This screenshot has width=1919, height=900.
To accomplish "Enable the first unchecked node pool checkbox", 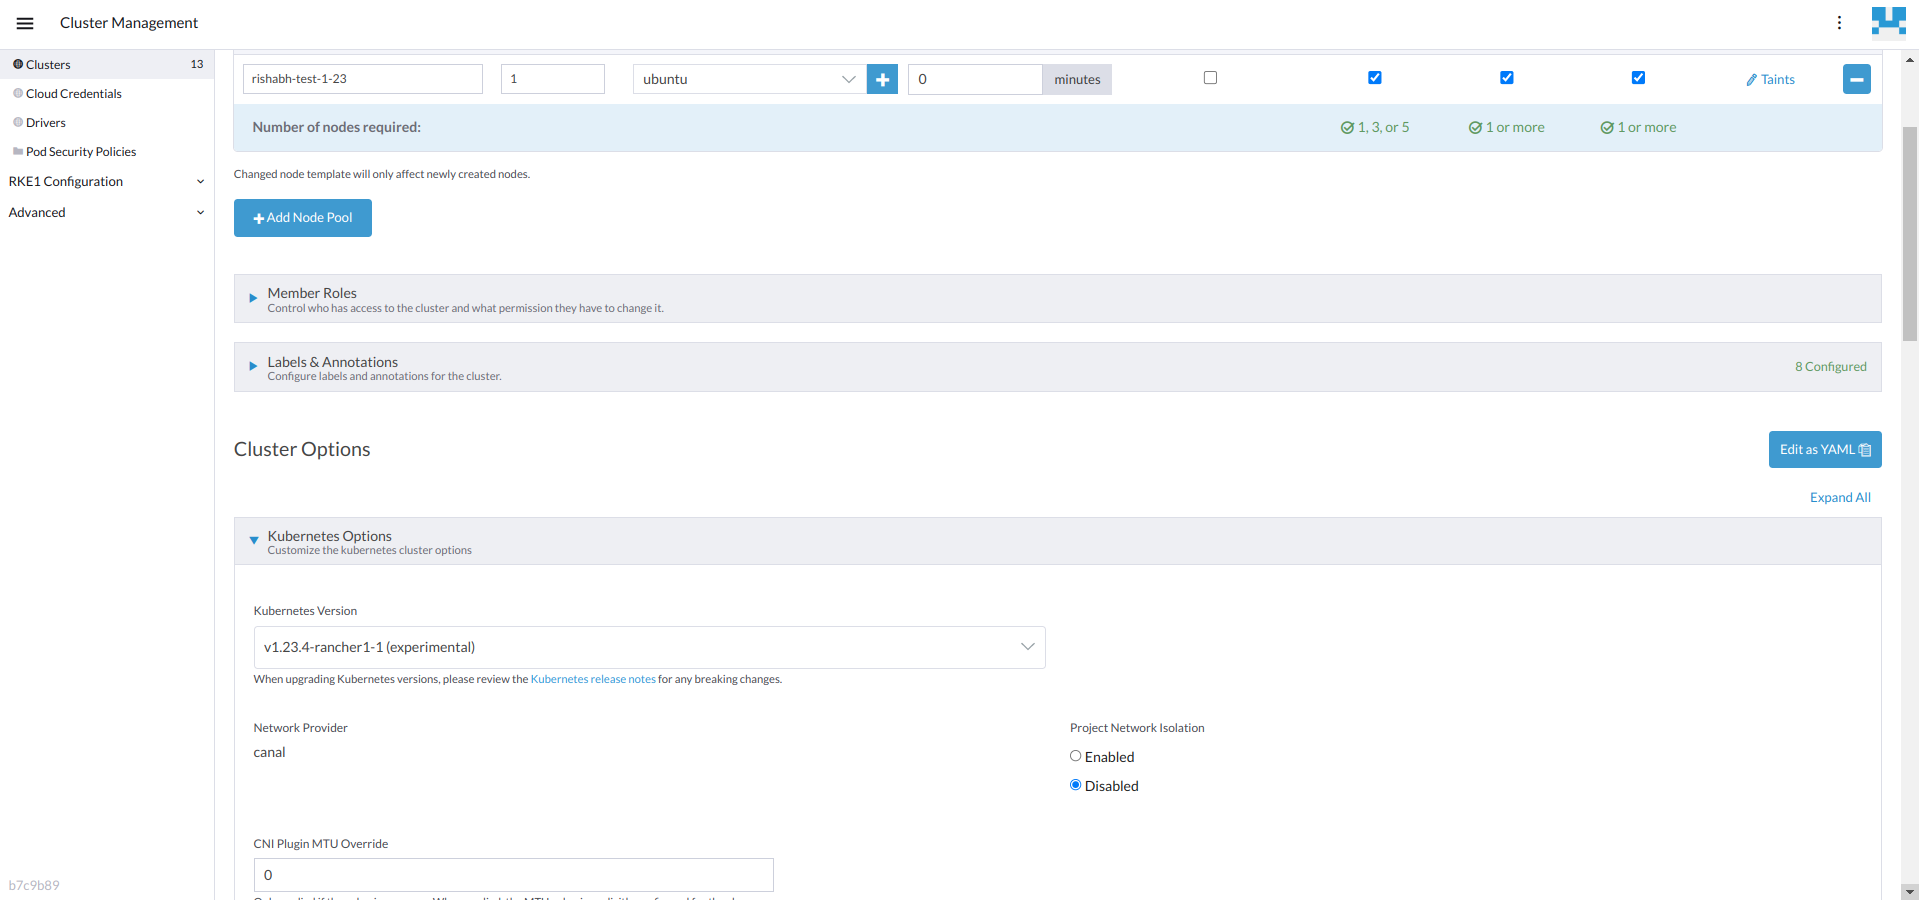I will [x=1210, y=77].
